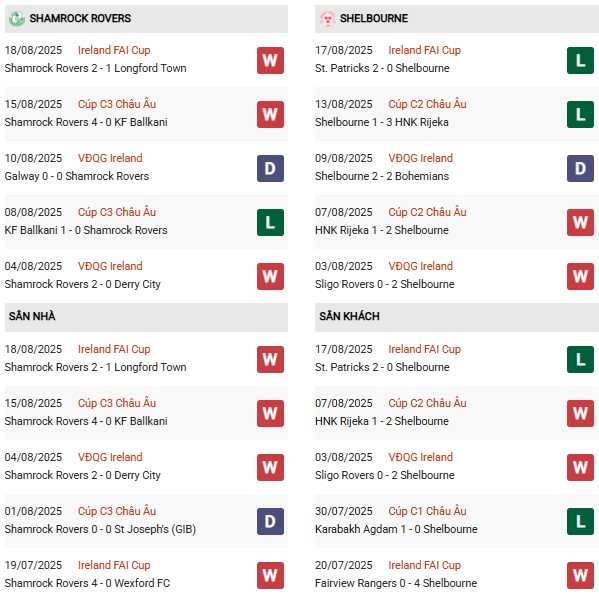
Task: Open VĐQG Ireland link dated 10/08/2025
Action: tap(110, 158)
